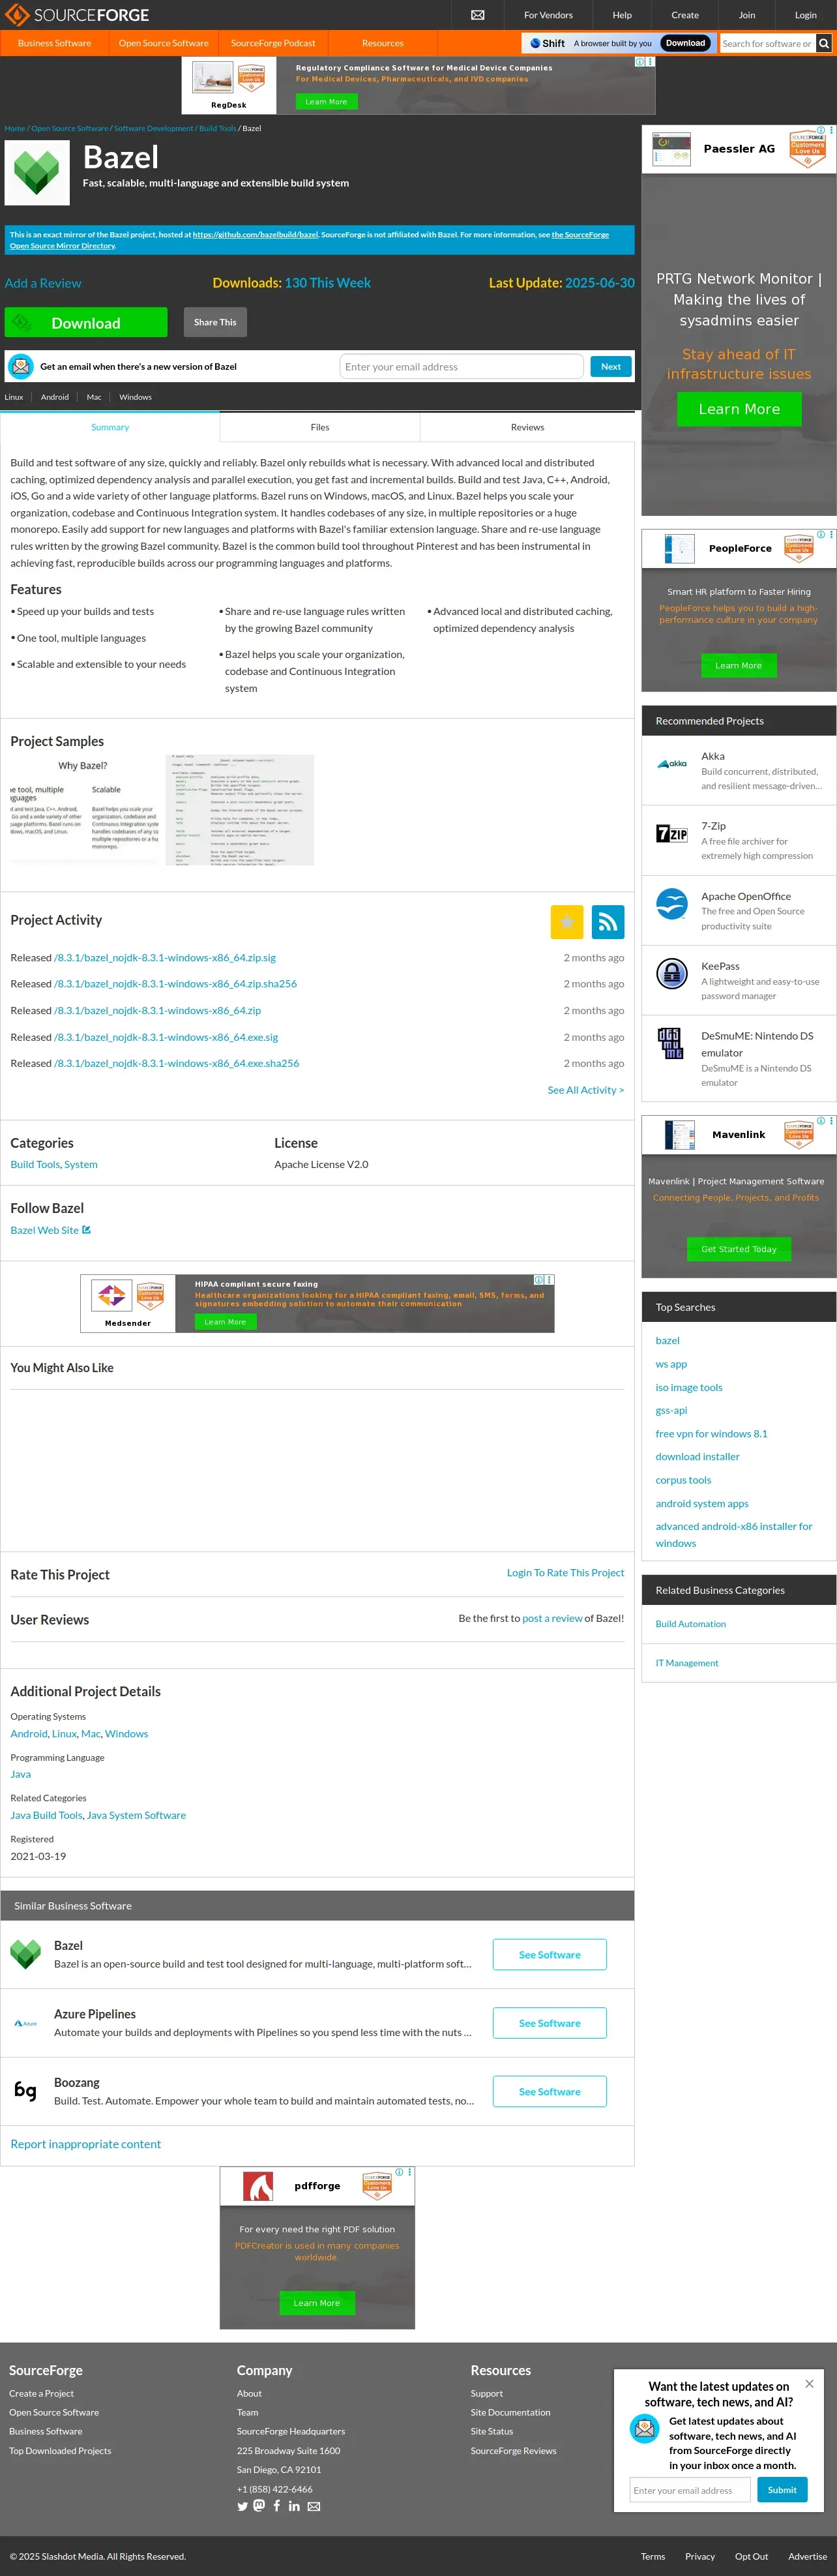Open the Resources menu in the orange bar

point(383,43)
